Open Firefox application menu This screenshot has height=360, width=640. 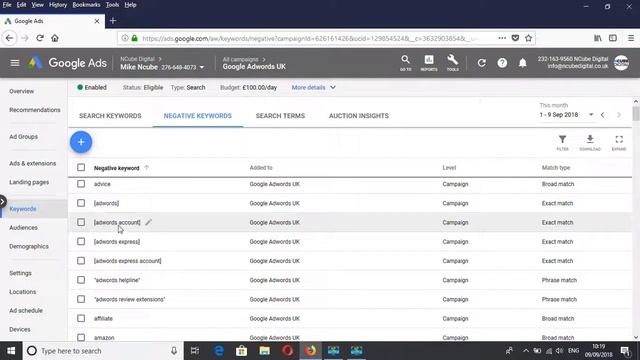631,38
